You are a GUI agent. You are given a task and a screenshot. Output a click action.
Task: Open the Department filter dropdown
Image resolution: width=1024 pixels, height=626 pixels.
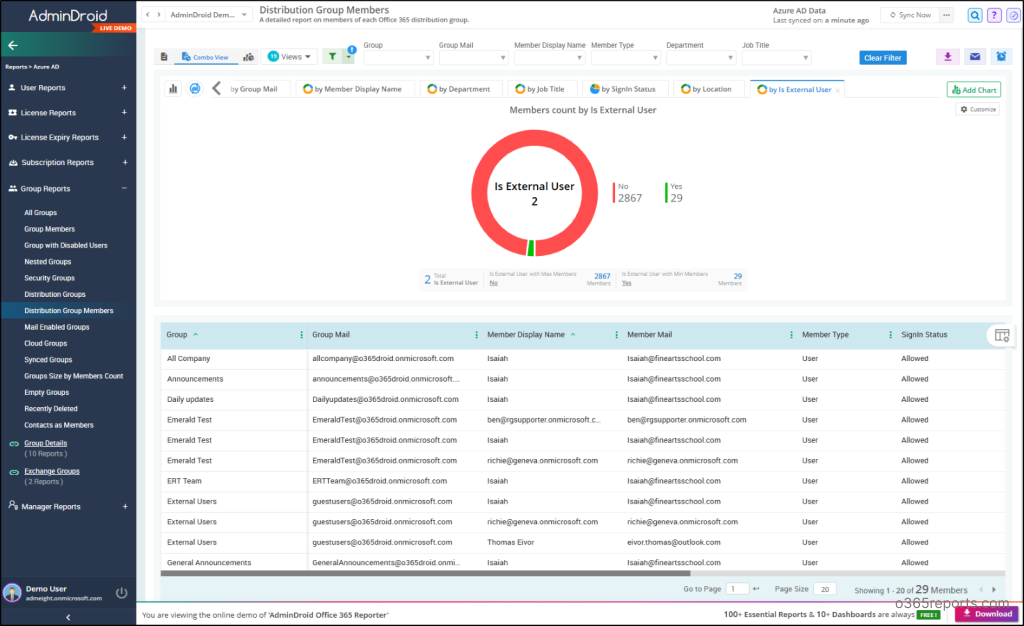(700, 57)
